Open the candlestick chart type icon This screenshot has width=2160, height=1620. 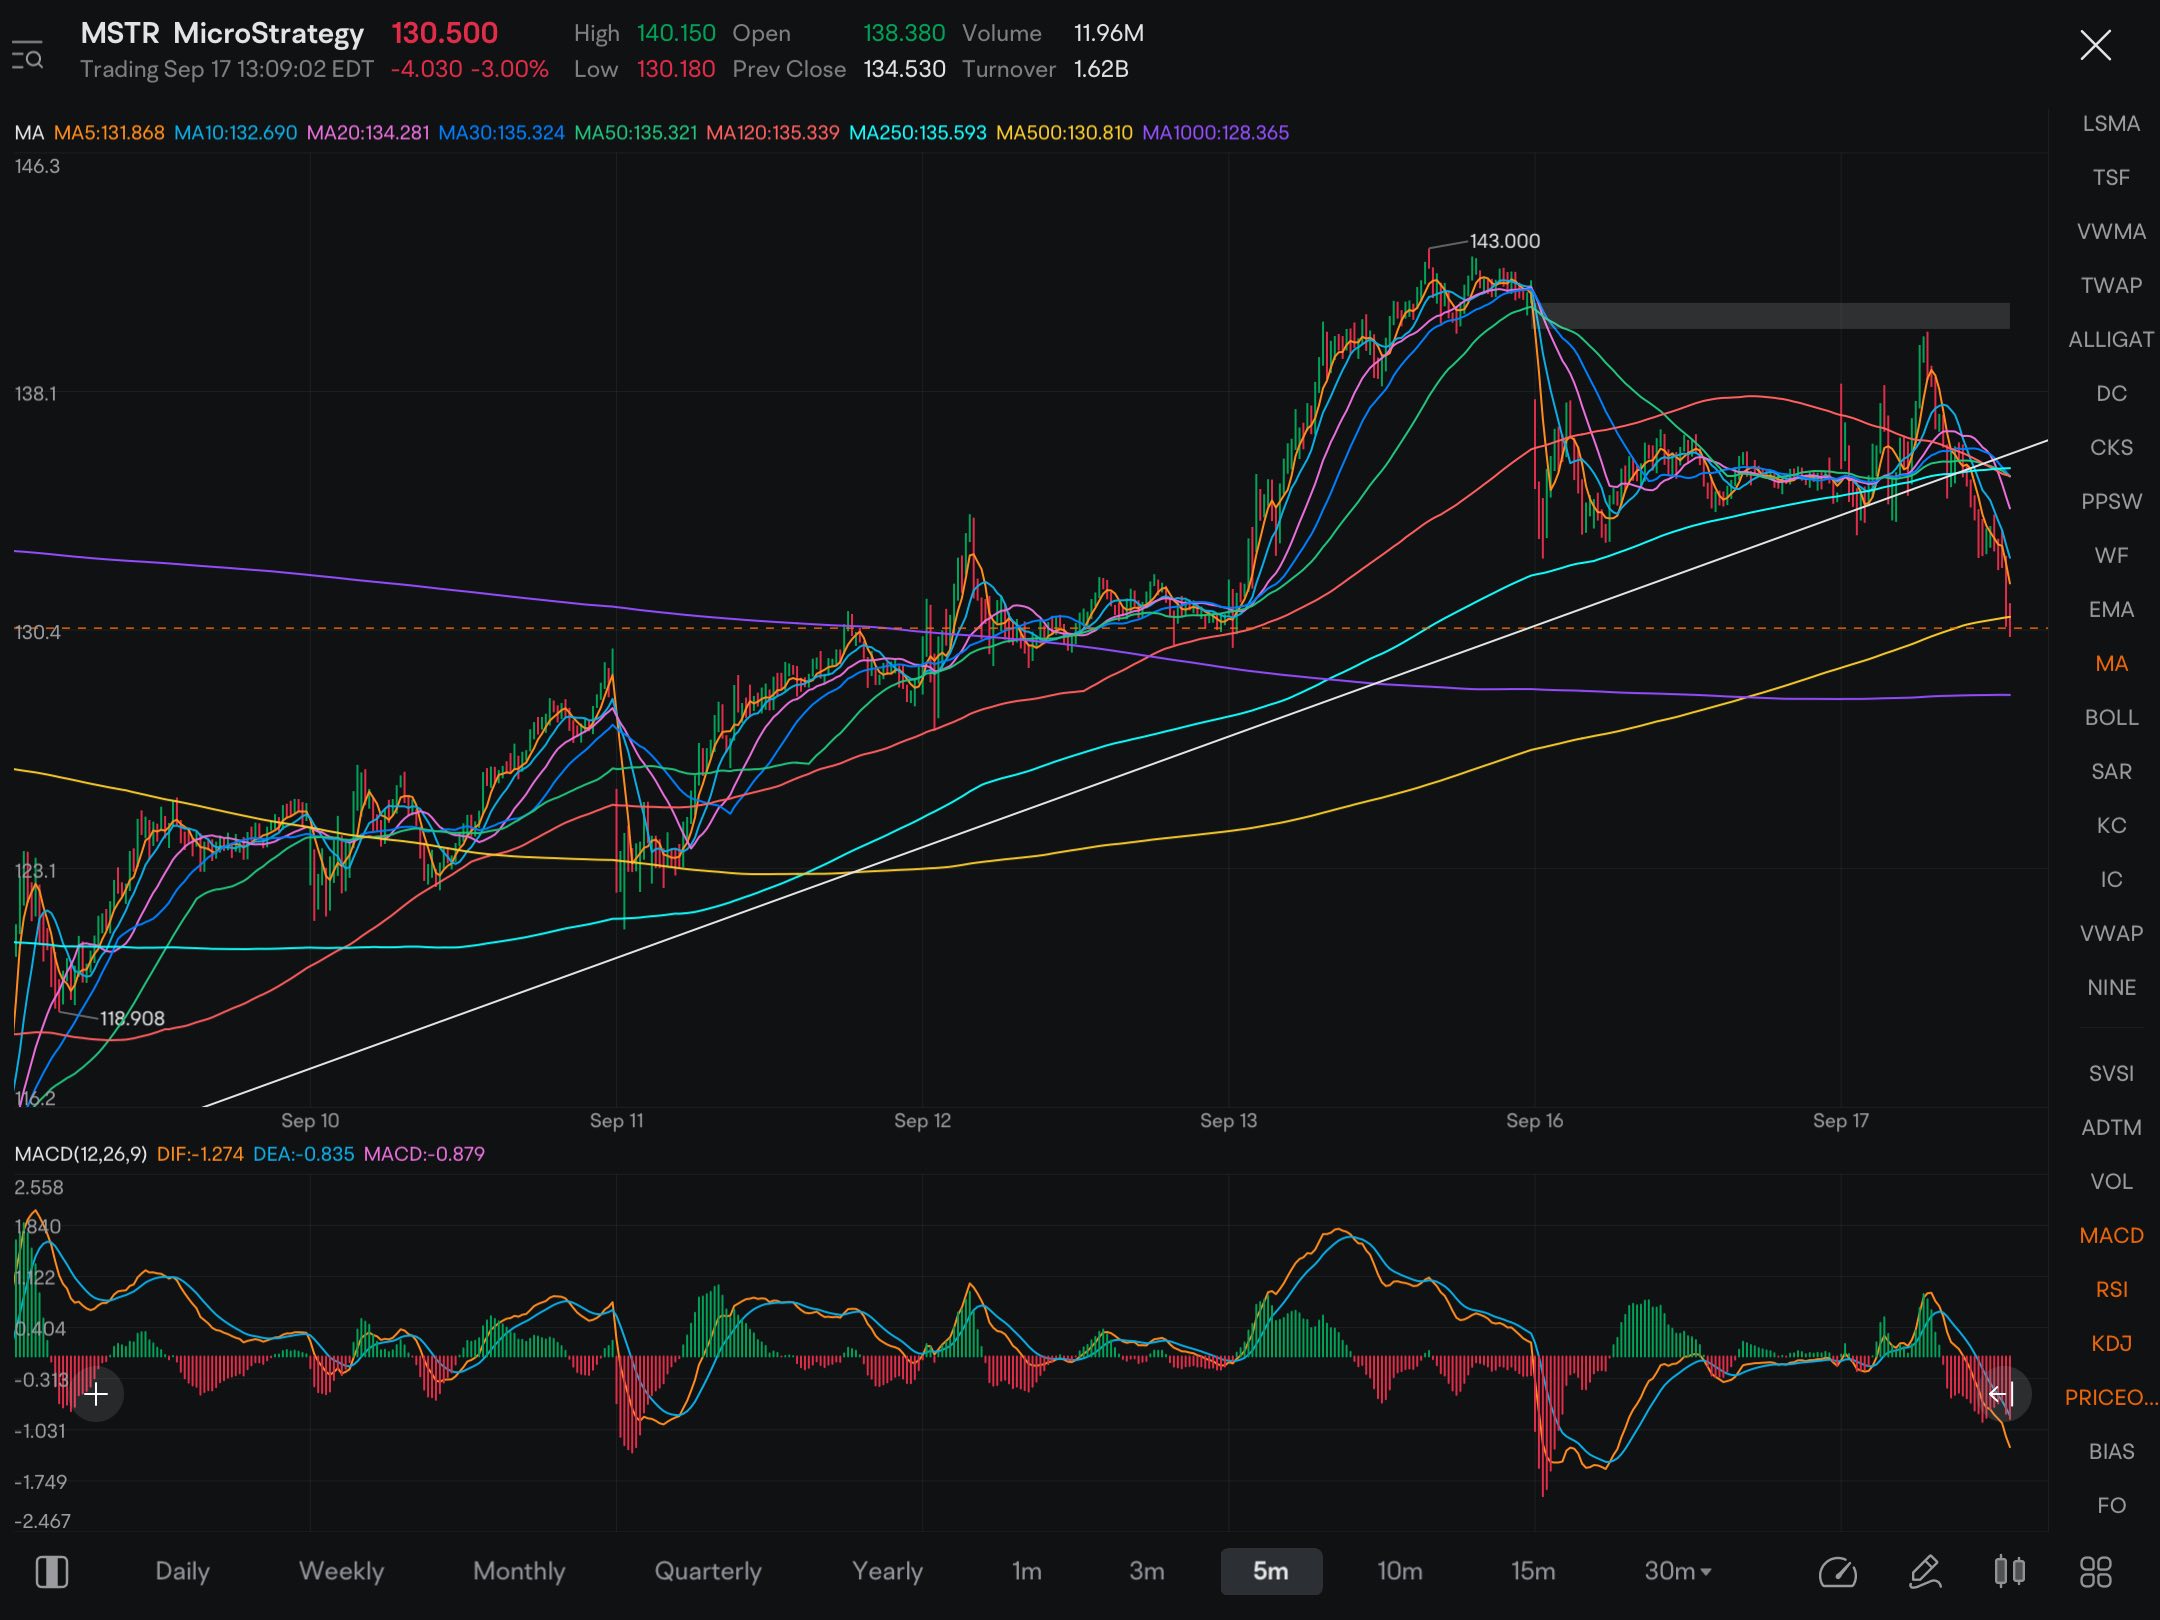(x=2009, y=1571)
